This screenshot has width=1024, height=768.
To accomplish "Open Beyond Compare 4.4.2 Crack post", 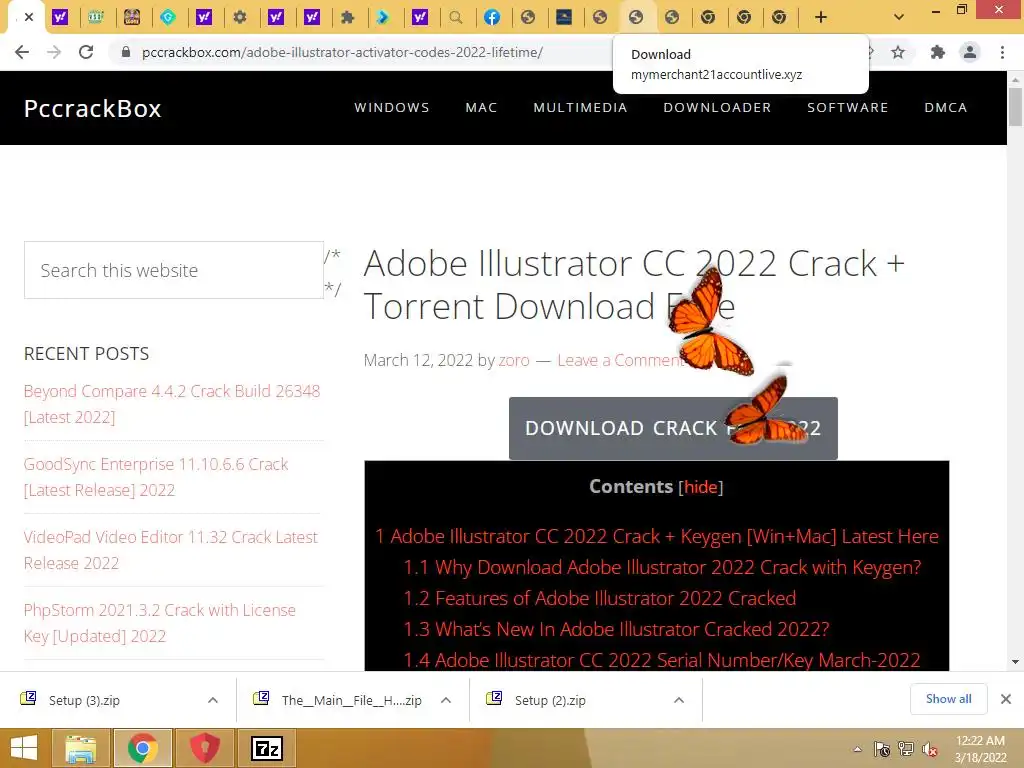I will point(172,404).
